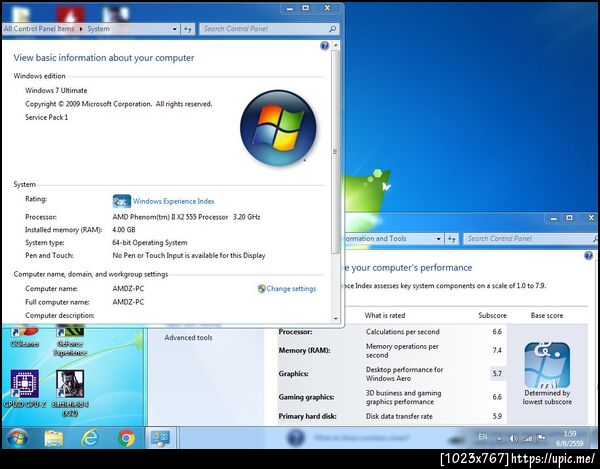The width and height of the screenshot is (600, 469).
Task: Open Advanced tools link
Action: click(x=188, y=337)
